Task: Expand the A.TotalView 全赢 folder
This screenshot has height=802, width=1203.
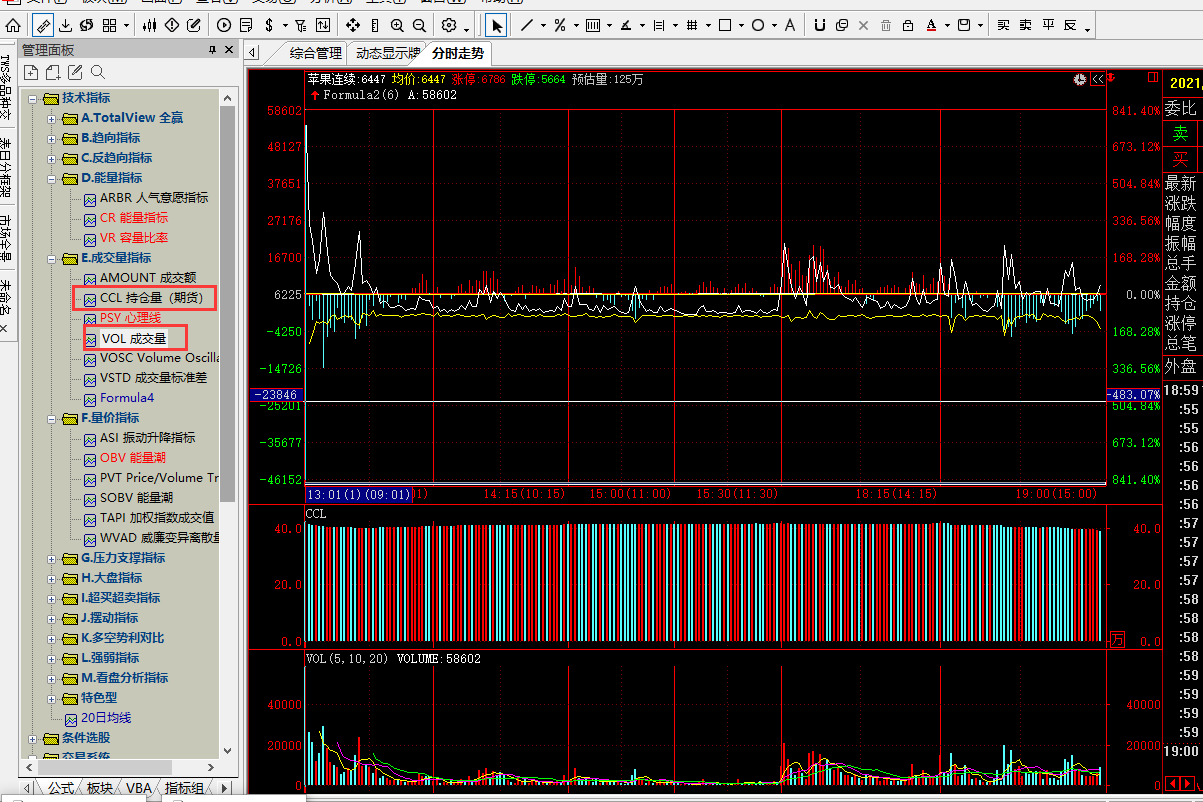Action: coord(52,118)
